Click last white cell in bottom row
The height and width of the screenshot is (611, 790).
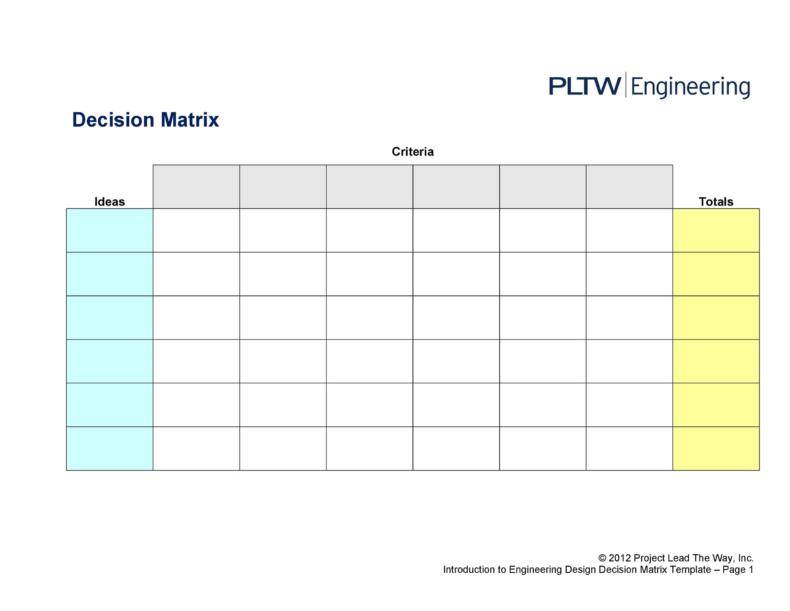[x=629, y=449]
